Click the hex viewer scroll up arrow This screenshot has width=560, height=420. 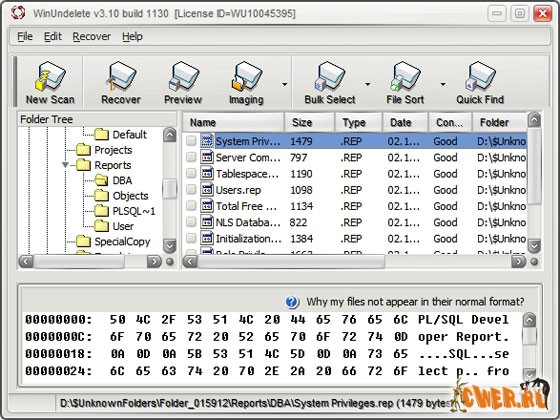click(x=529, y=320)
